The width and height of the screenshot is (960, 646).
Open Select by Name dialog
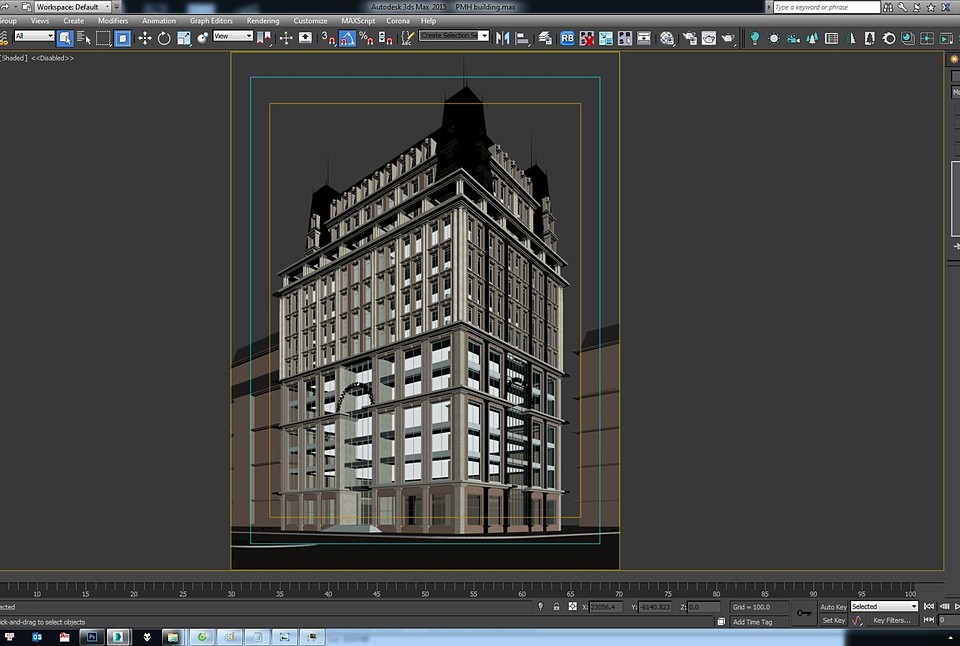click(x=83, y=38)
